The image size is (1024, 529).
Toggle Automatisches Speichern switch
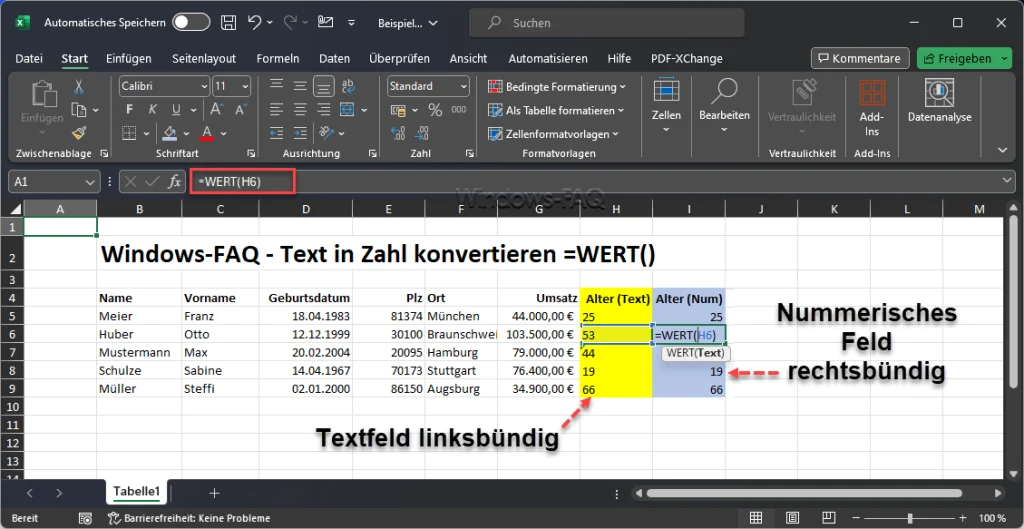(x=190, y=22)
